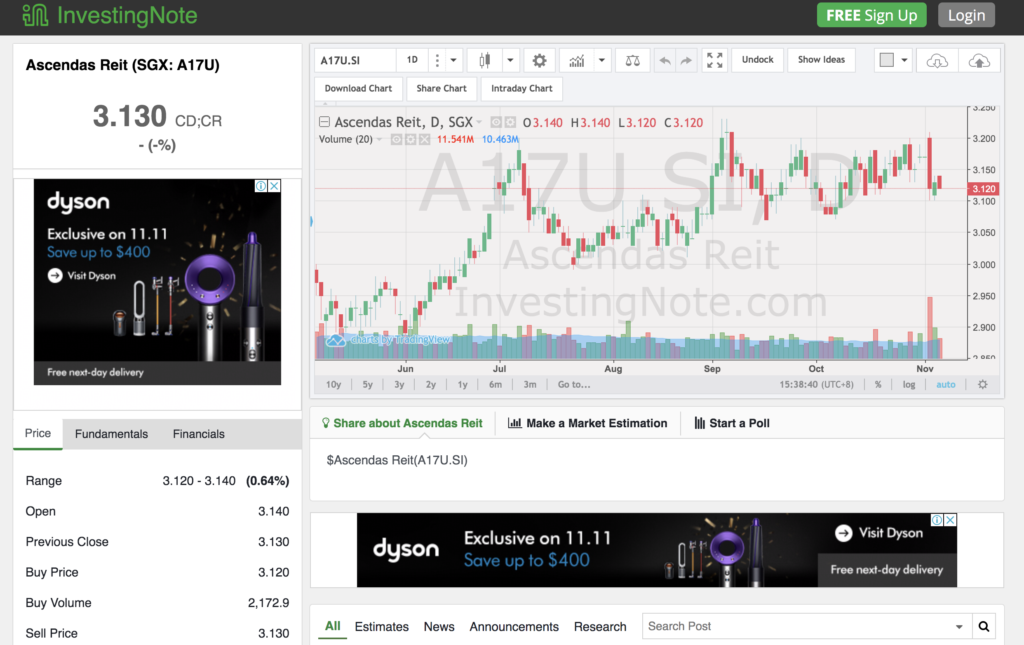Open the indicator templates dropdown arrow
Screen dimensions: 1024x645
click(601, 61)
